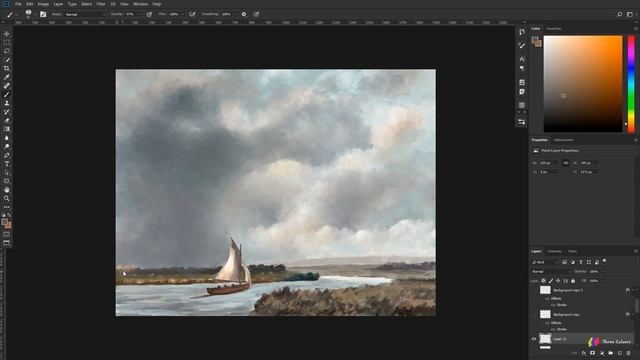Select the Blur tool
This screenshot has width=640, height=360.
(7, 138)
